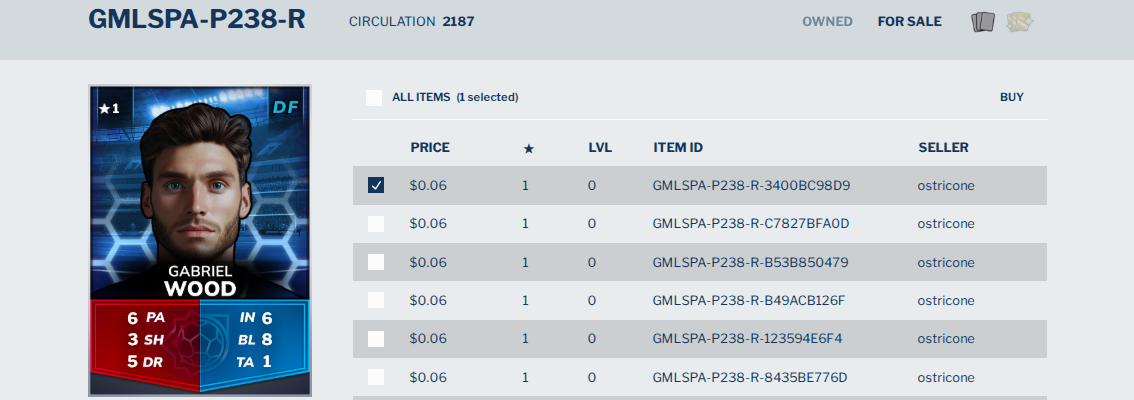The image size is (1134, 400).
Task: Switch to faded scattered cards view icon
Action: [x=1020, y=22]
